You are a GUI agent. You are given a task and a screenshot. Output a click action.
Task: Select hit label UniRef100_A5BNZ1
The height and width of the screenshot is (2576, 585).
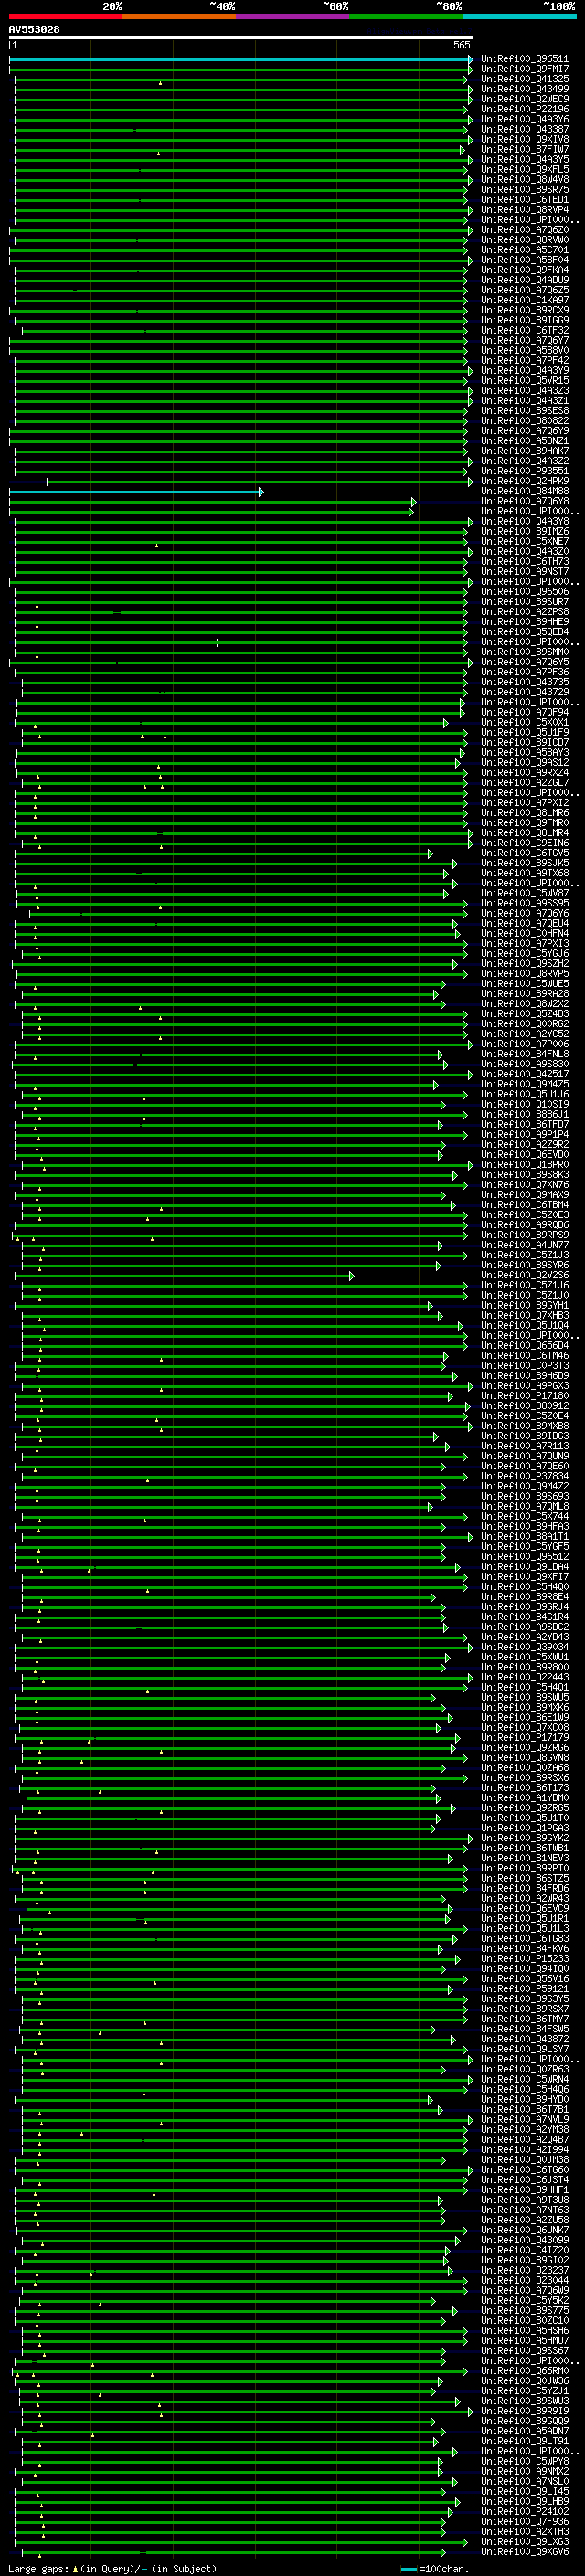(525, 441)
